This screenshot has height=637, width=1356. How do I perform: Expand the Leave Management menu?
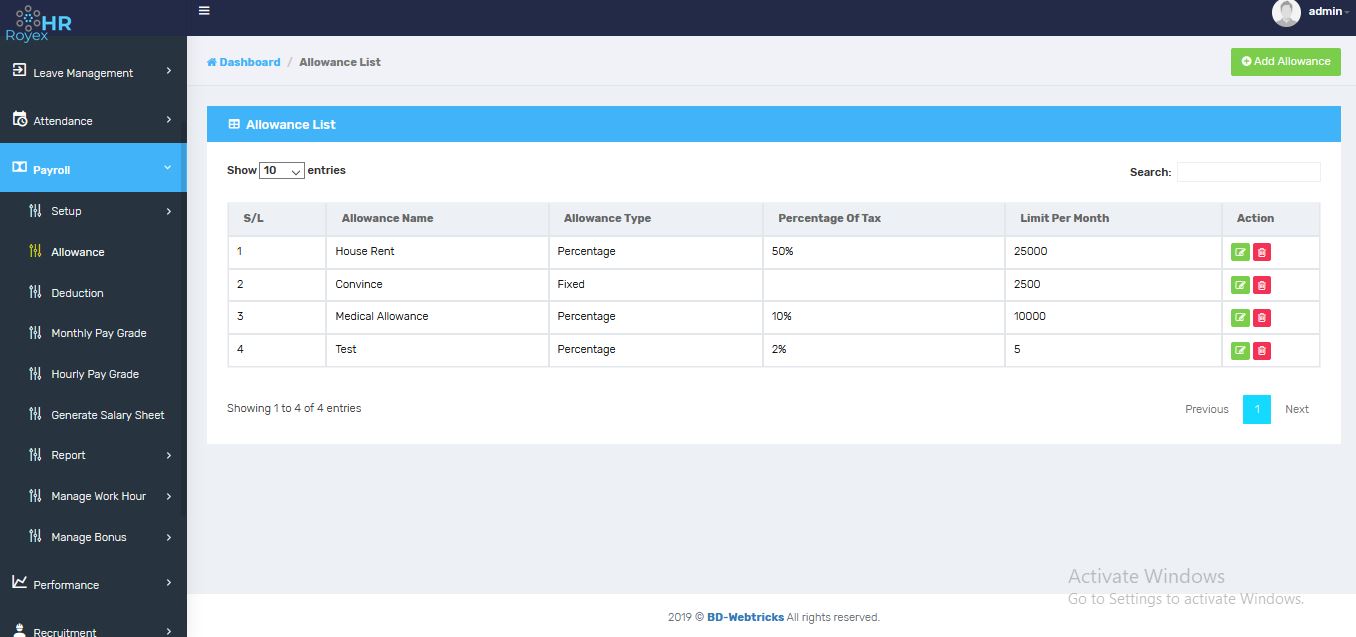pos(93,72)
